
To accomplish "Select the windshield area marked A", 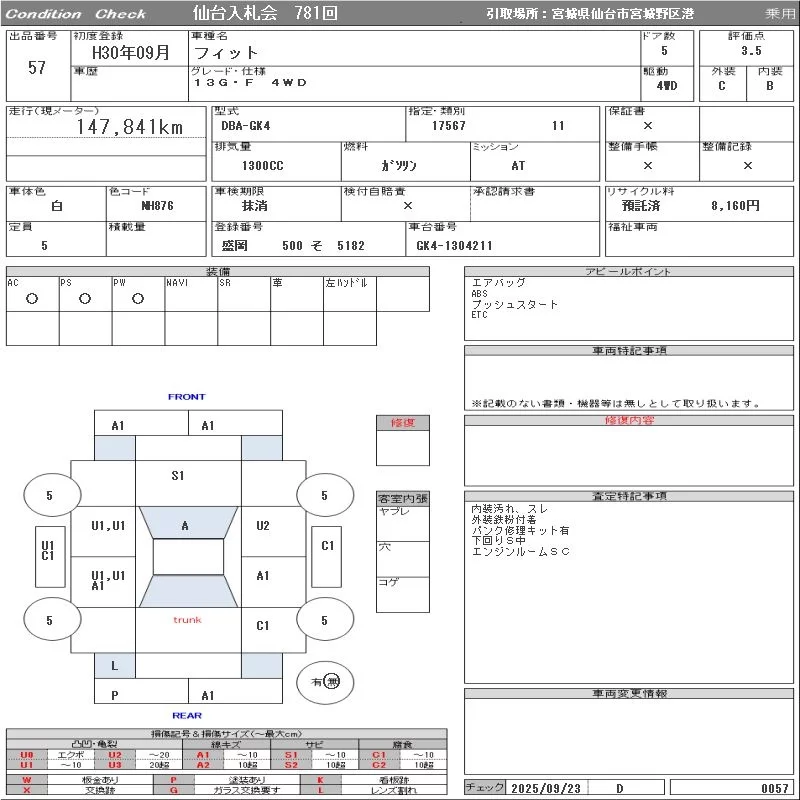I will coord(185,526).
